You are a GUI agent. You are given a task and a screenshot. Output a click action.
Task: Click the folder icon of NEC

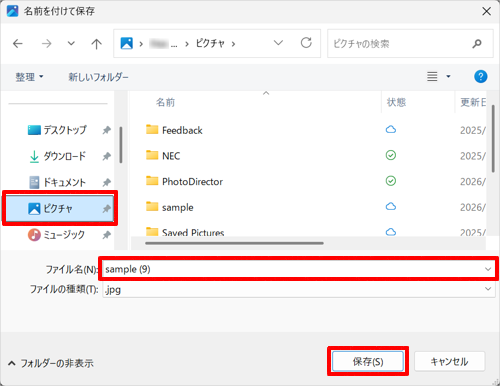(x=152, y=155)
